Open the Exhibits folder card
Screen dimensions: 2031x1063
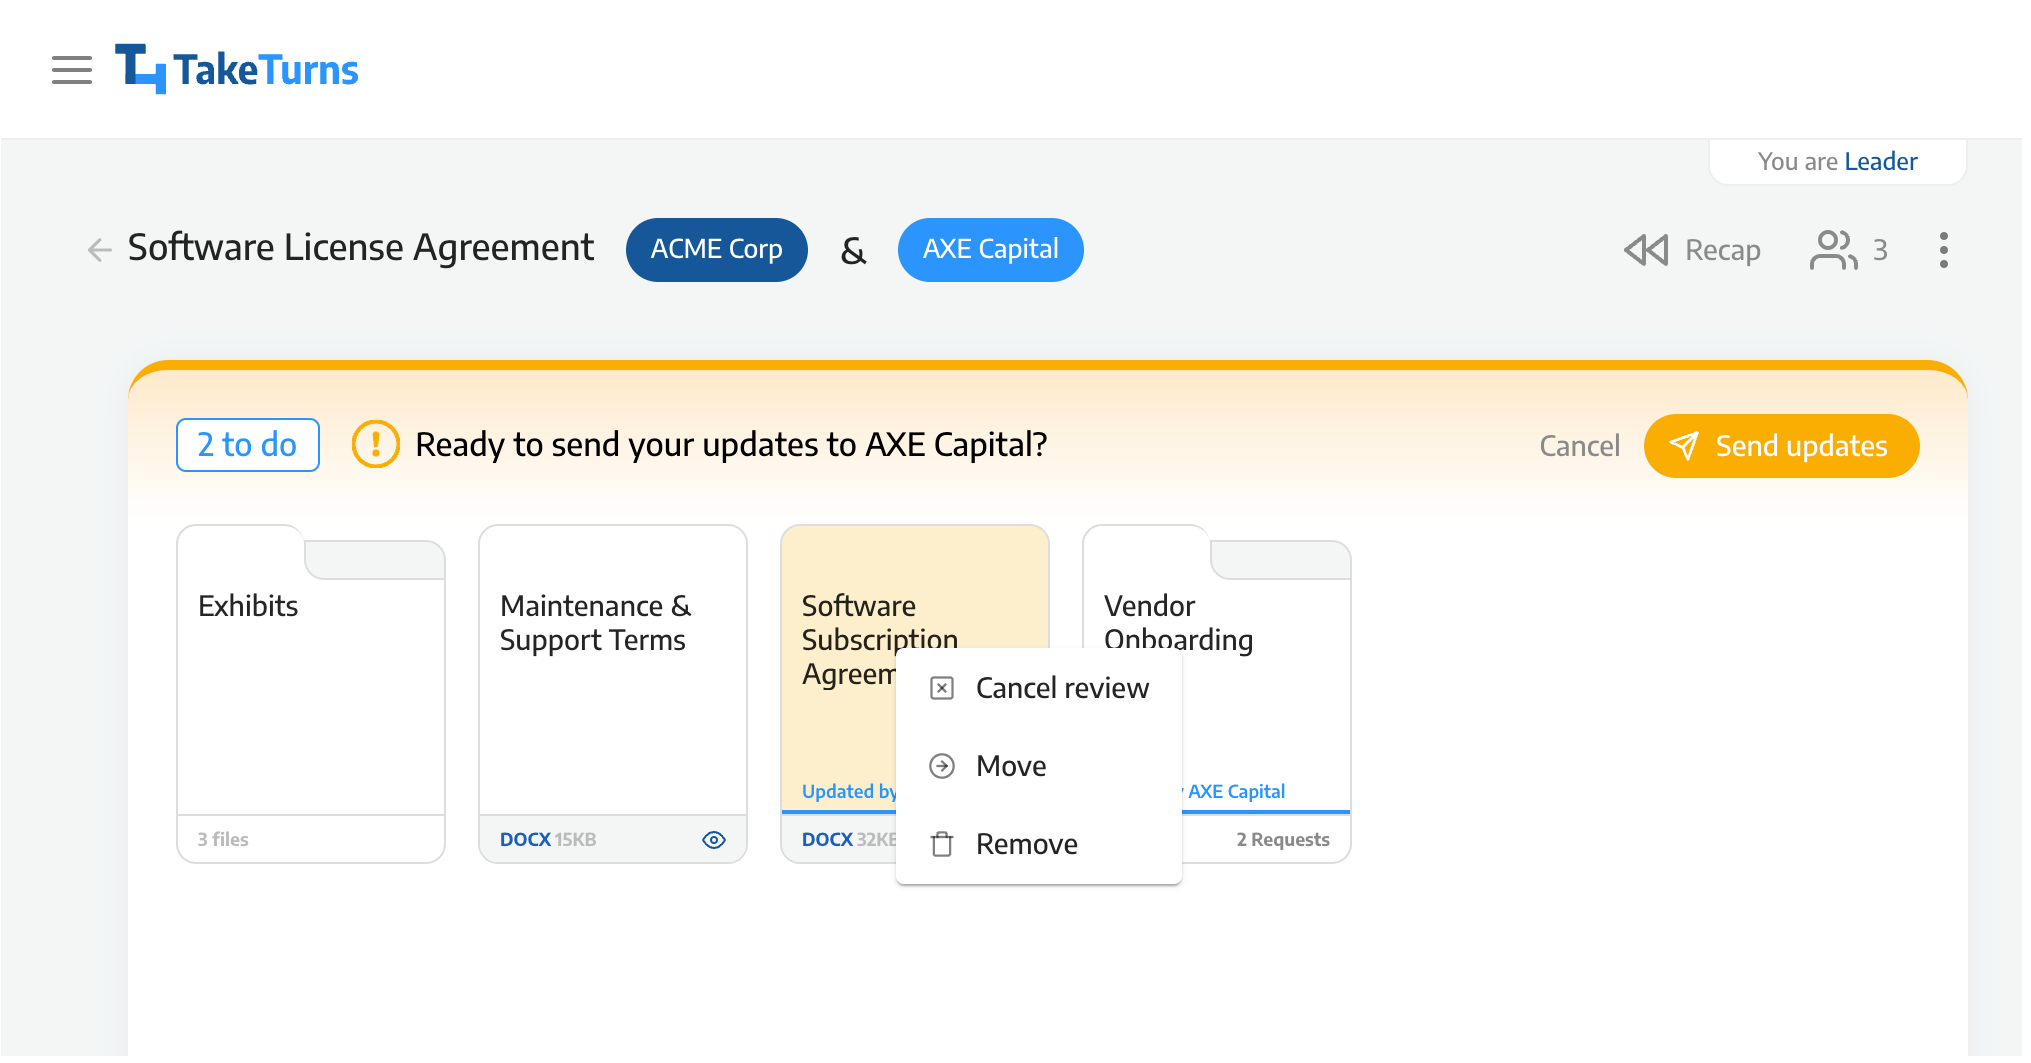pyautogui.click(x=311, y=693)
